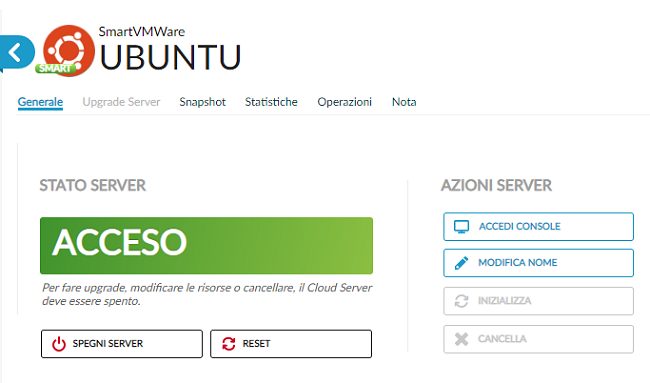Open console via Accedi Console button
The height and width of the screenshot is (383, 650).
(x=538, y=227)
